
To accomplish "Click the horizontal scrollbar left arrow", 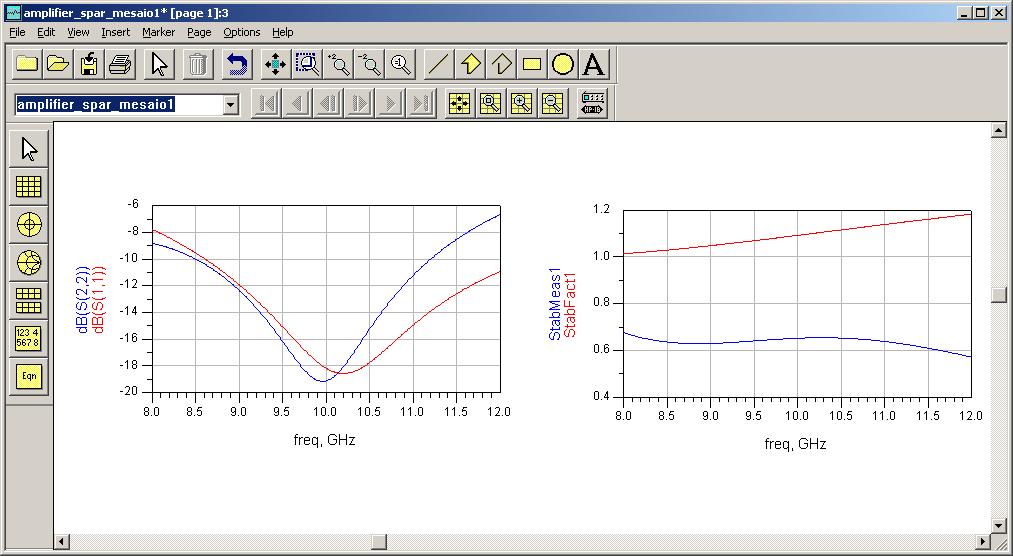I will point(62,541).
